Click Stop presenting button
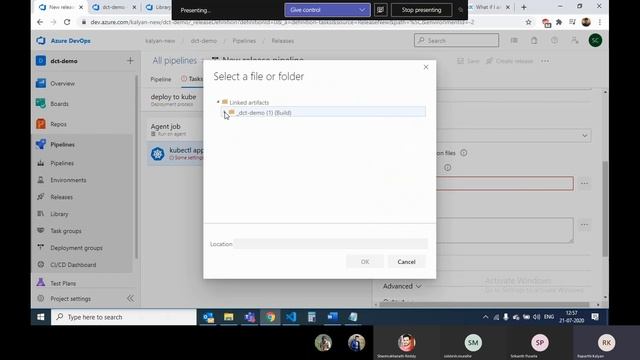 point(421,10)
